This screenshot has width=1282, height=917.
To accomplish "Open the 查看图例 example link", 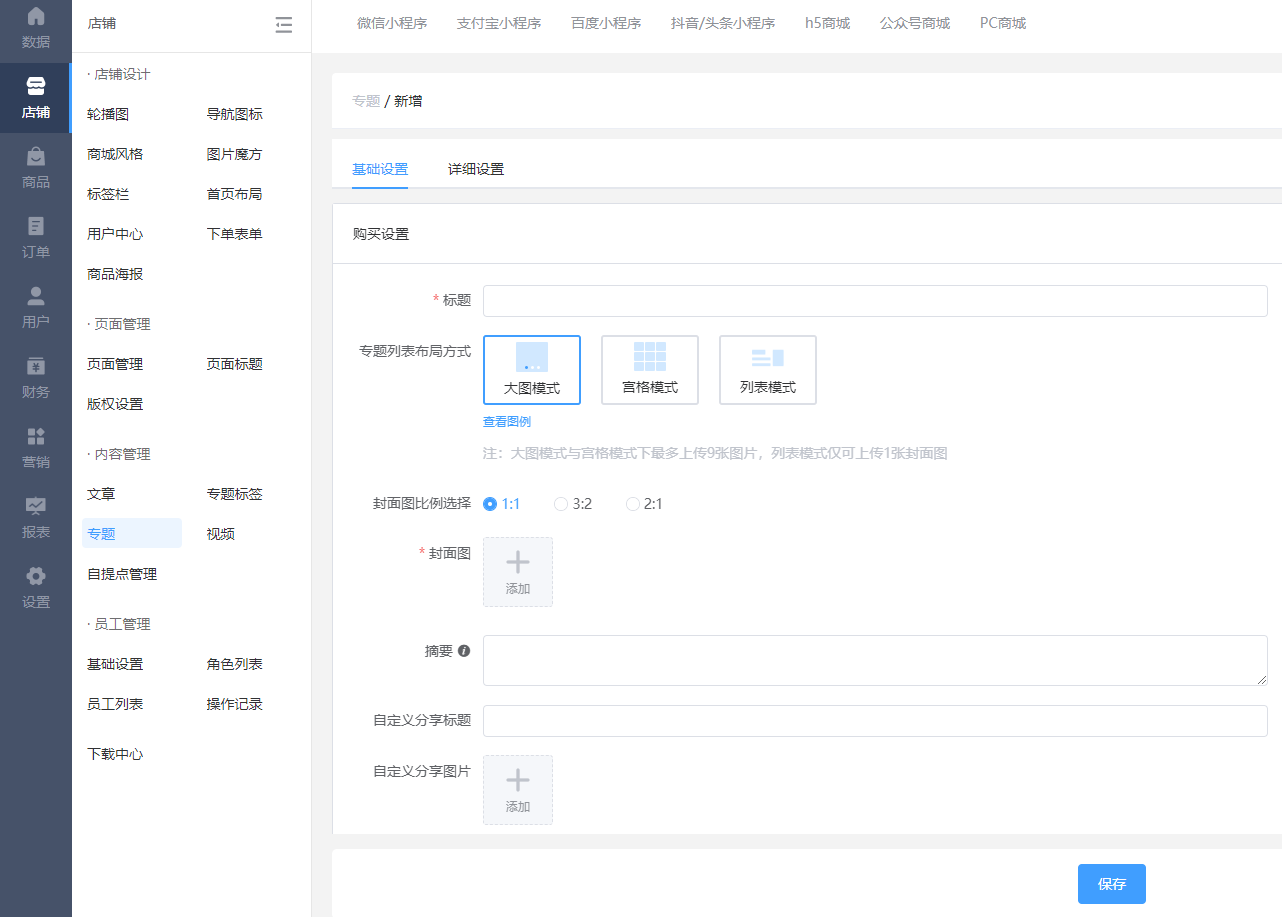I will pyautogui.click(x=507, y=422).
